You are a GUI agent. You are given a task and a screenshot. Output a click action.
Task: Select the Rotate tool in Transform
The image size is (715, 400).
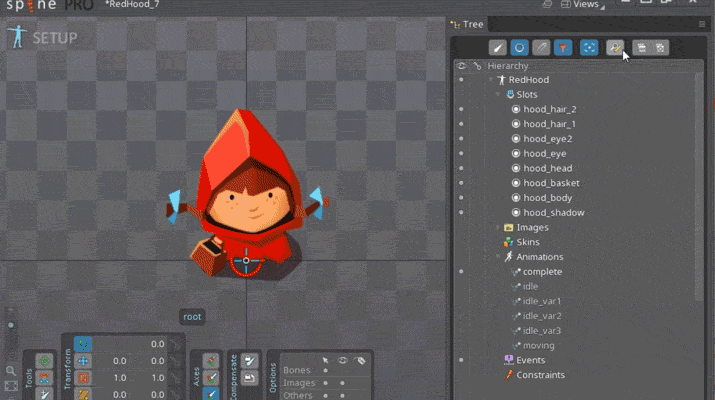(x=83, y=344)
